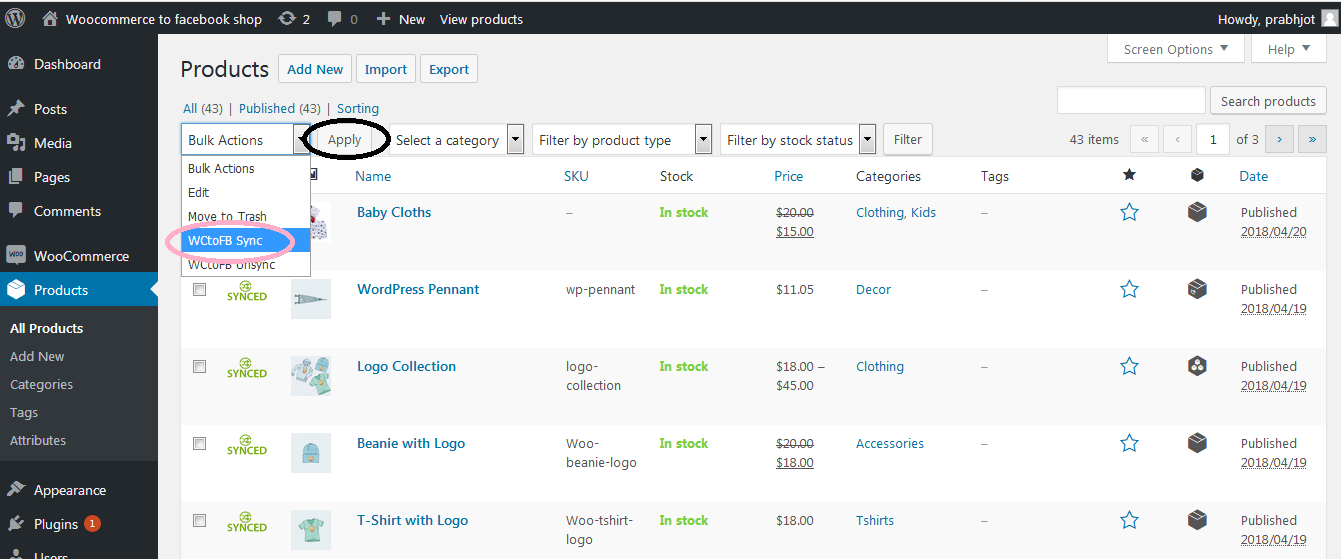This screenshot has height=559, width=1341.
Task: Tick the checkbox for Logo Collection
Action: tap(199, 366)
